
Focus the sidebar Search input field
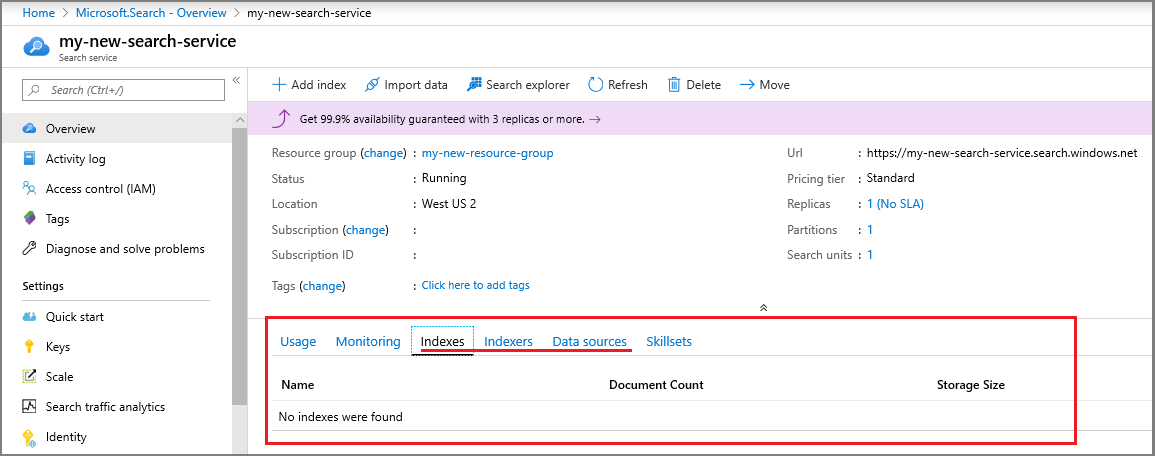pos(130,90)
